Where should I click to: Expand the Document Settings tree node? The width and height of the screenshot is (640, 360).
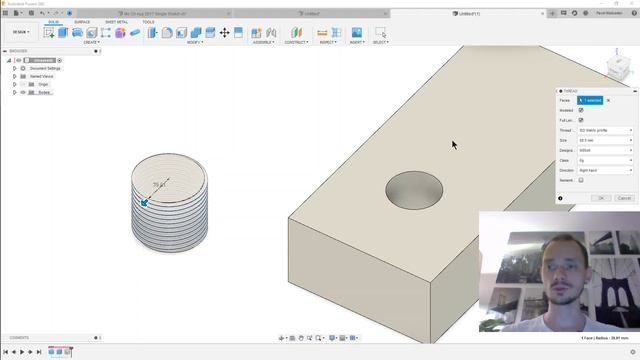(x=15, y=69)
